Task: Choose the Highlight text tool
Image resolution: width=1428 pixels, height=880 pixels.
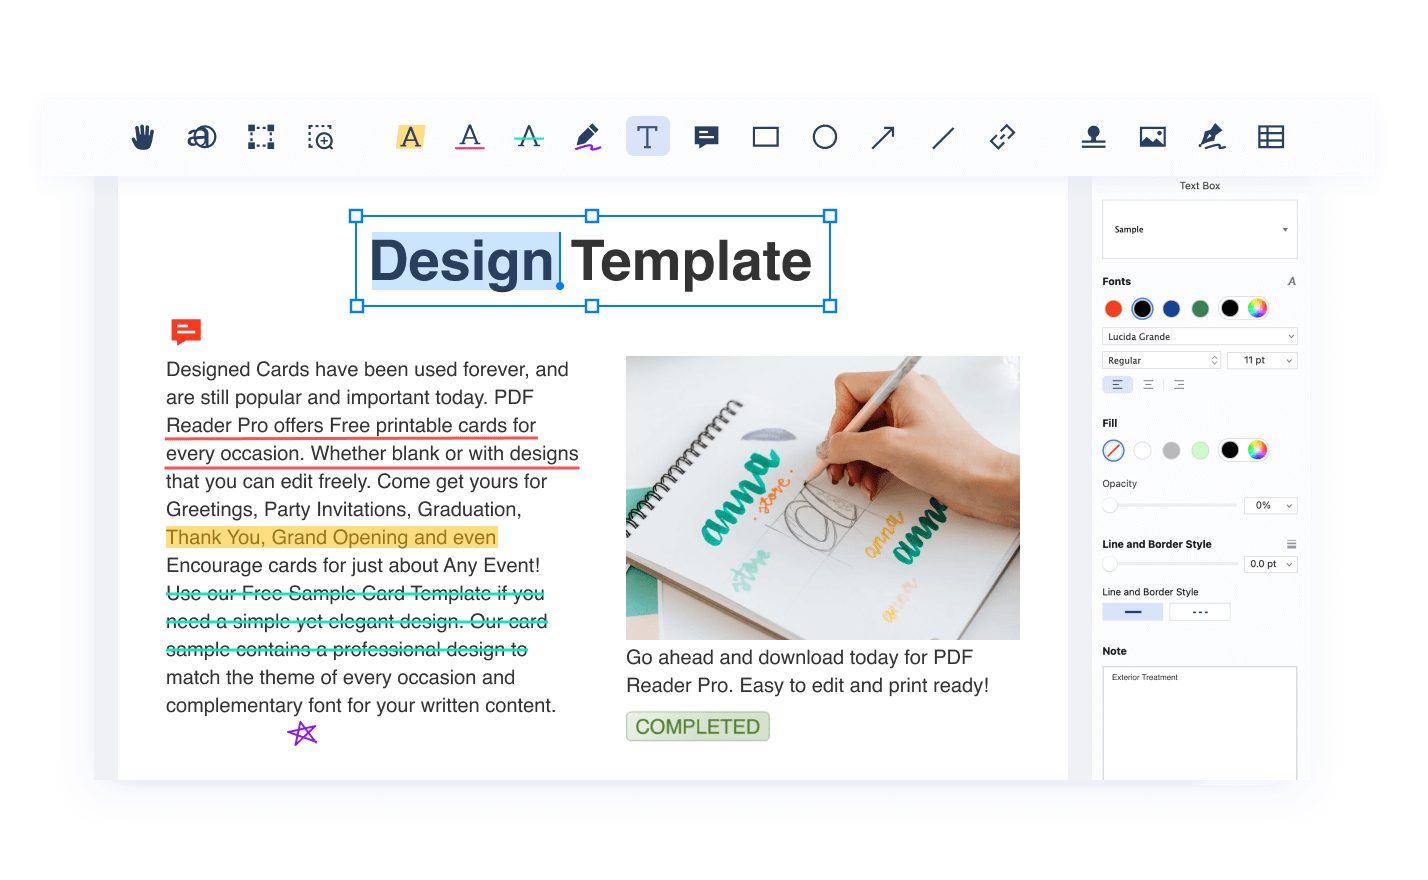Action: [410, 137]
